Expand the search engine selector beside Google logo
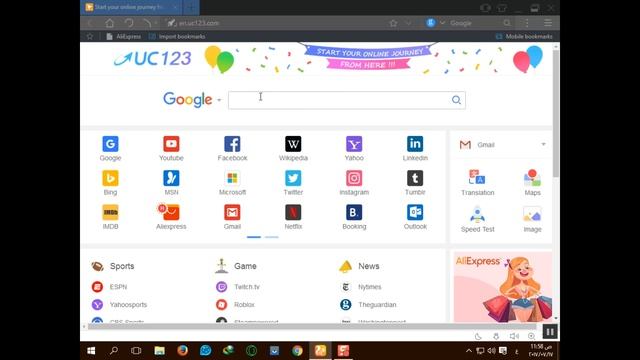This screenshot has width=640, height=360. point(219,100)
